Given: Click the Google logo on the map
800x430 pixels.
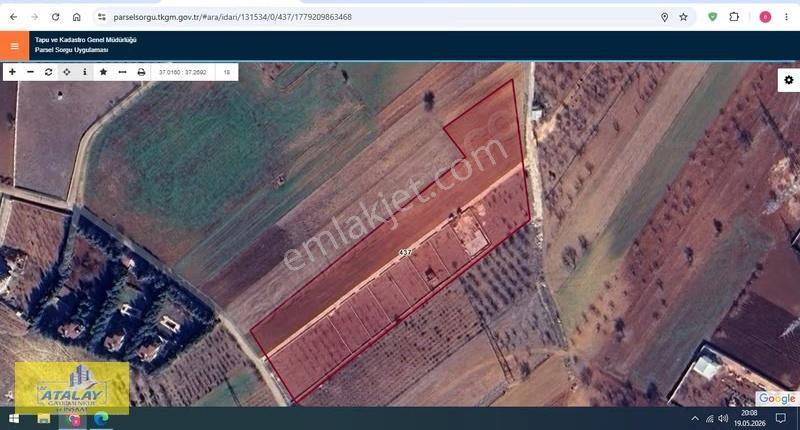Looking at the screenshot, I should (x=776, y=398).
